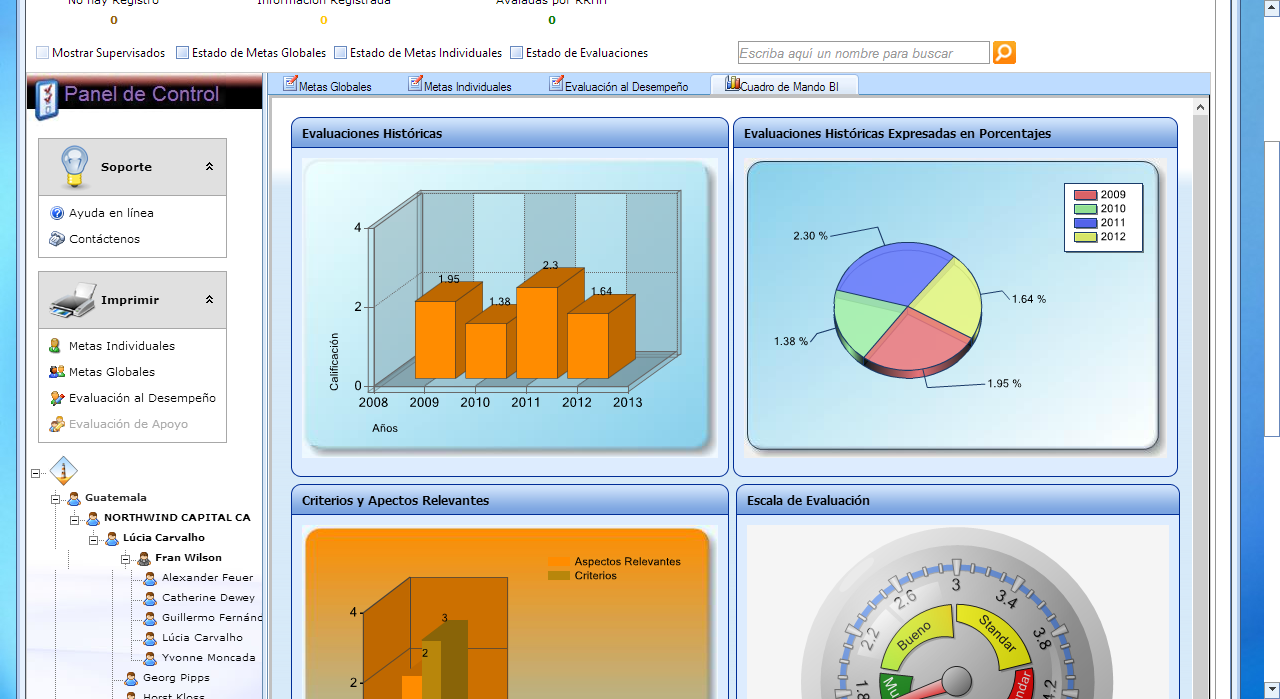This screenshot has height=699, width=1280.
Task: Open Ayuda en línea help icon
Action: [x=57, y=213]
